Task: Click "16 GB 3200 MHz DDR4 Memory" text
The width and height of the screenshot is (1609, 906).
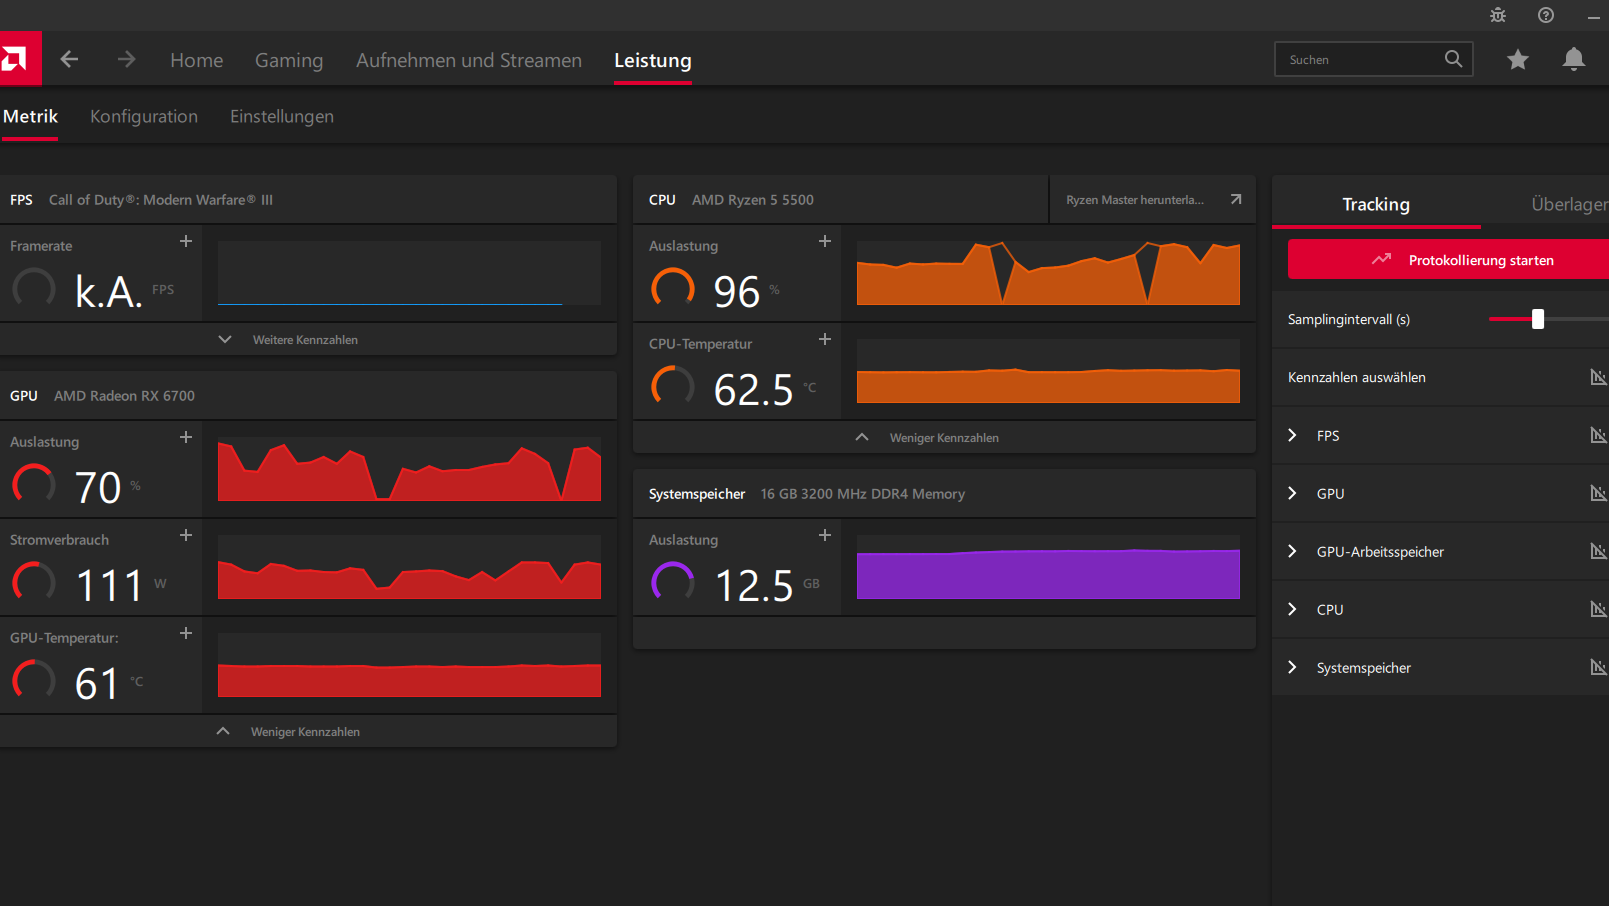Action: tap(863, 493)
